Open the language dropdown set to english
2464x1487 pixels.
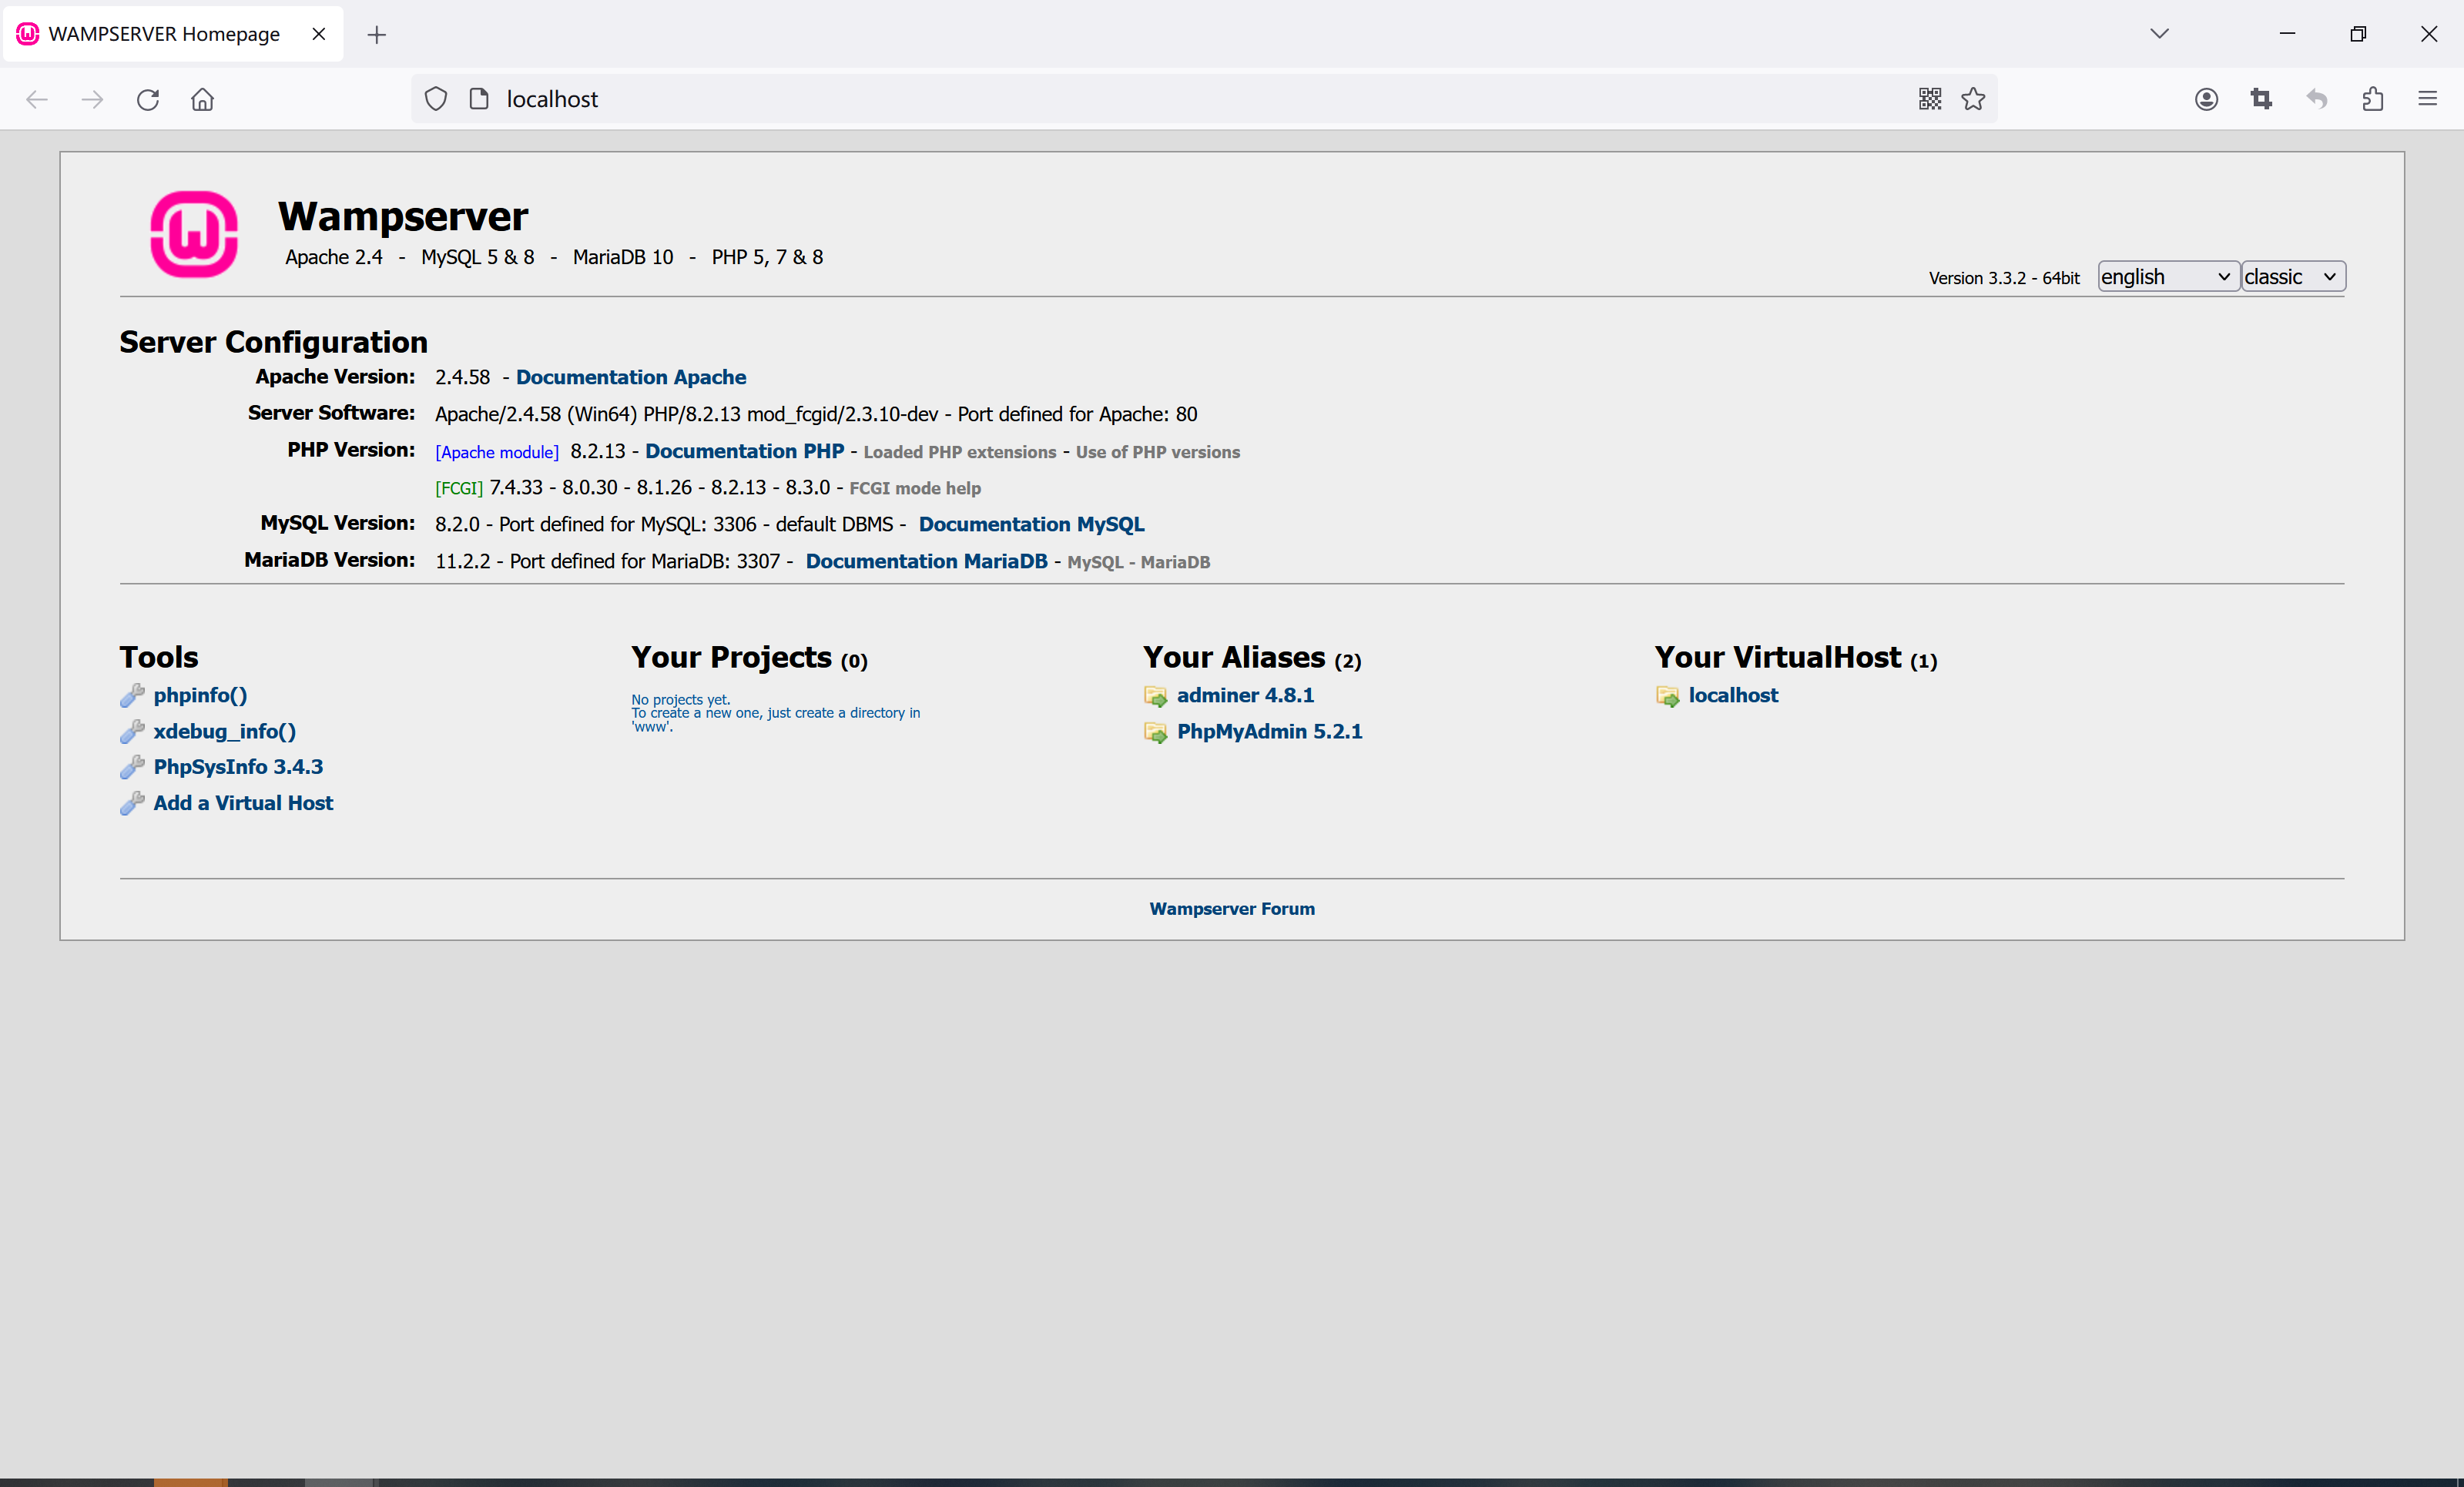[2168, 277]
